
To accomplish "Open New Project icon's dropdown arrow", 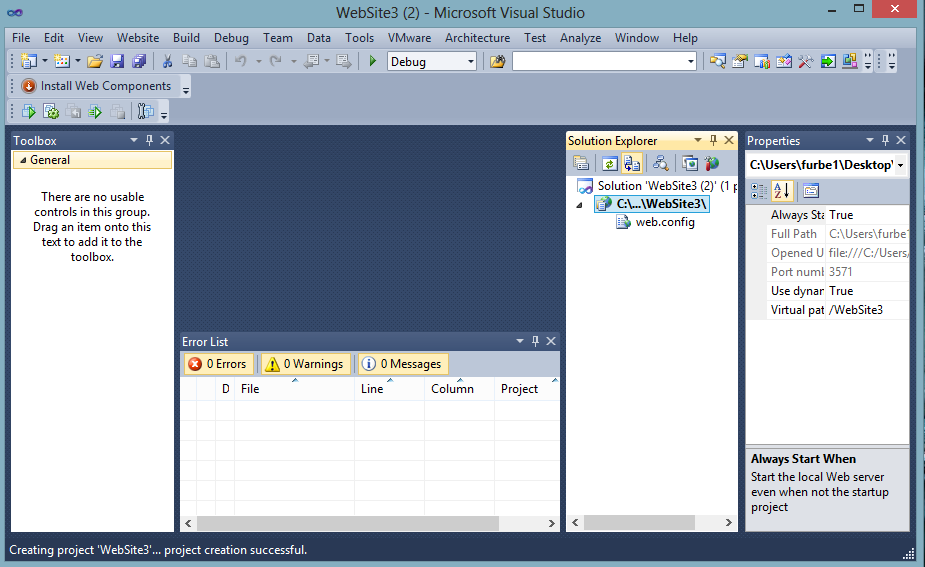I will pos(44,61).
